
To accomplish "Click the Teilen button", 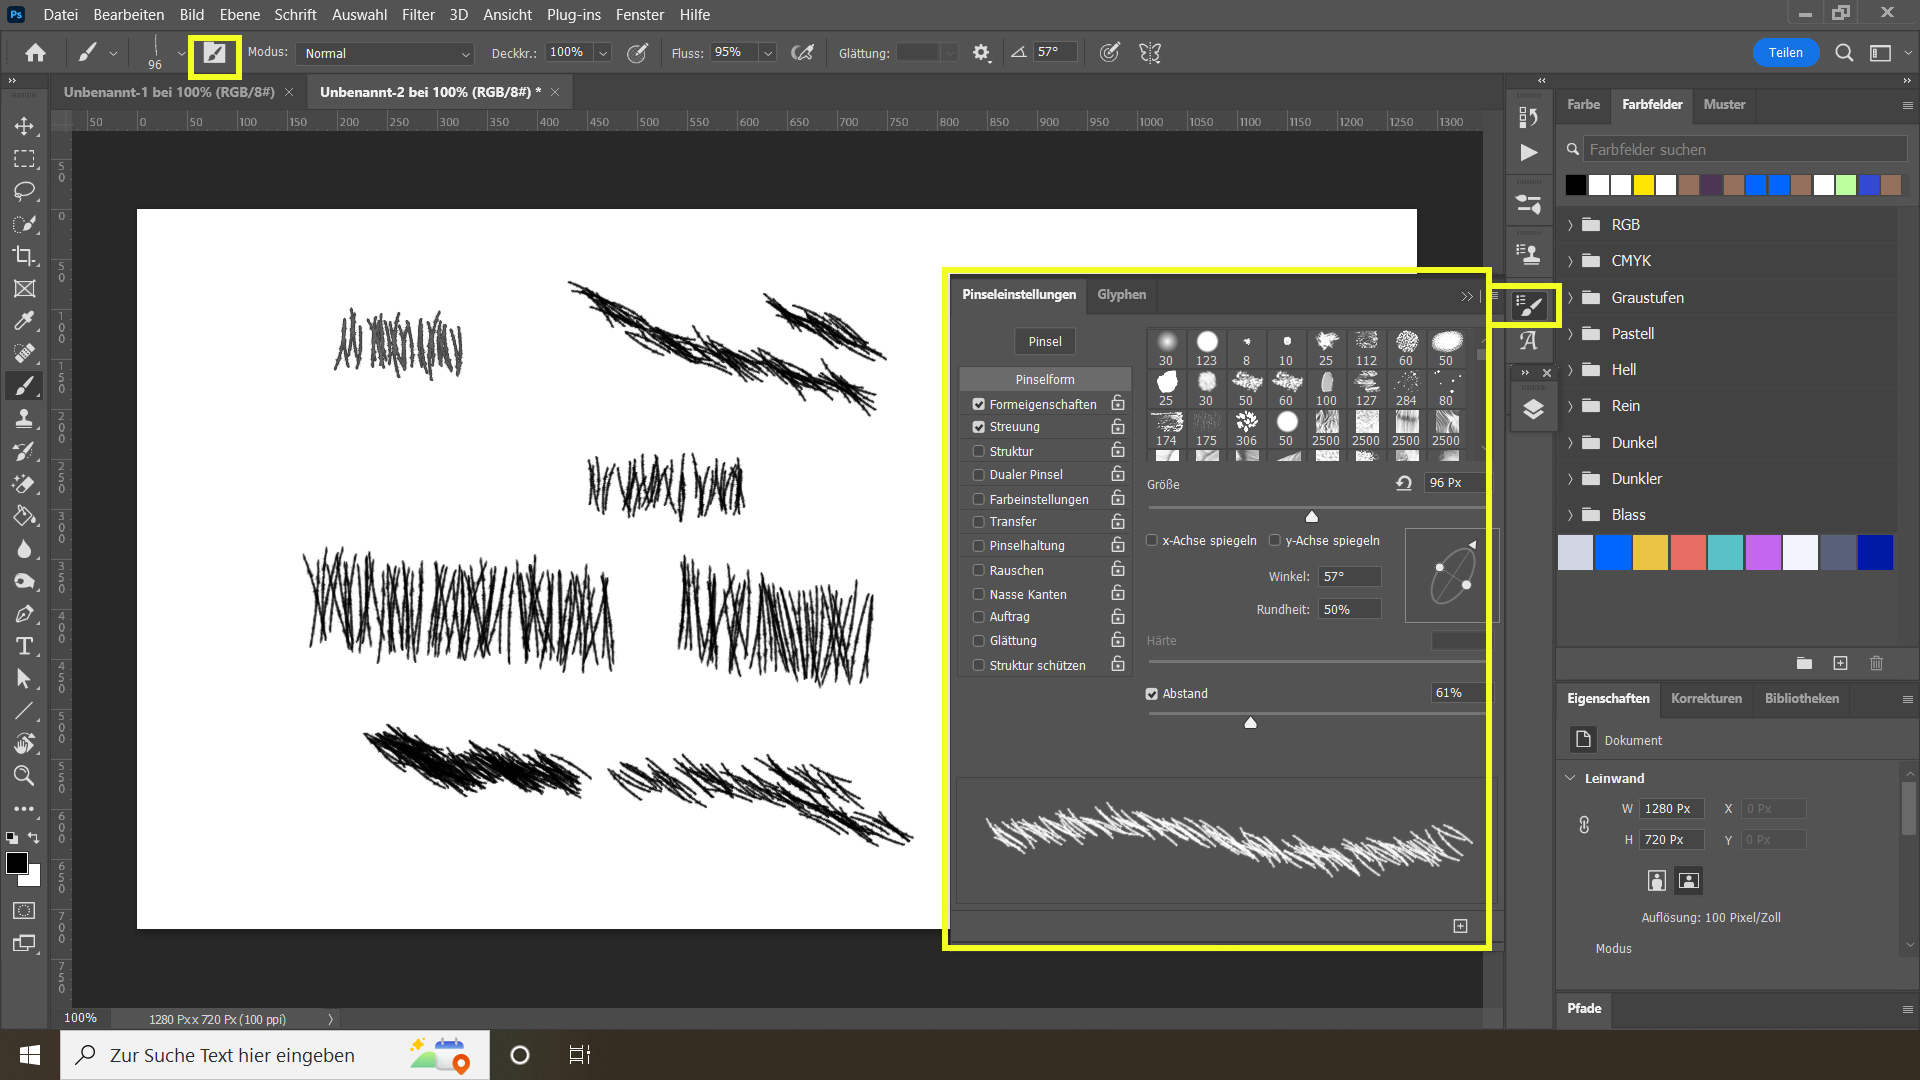I will [1785, 53].
